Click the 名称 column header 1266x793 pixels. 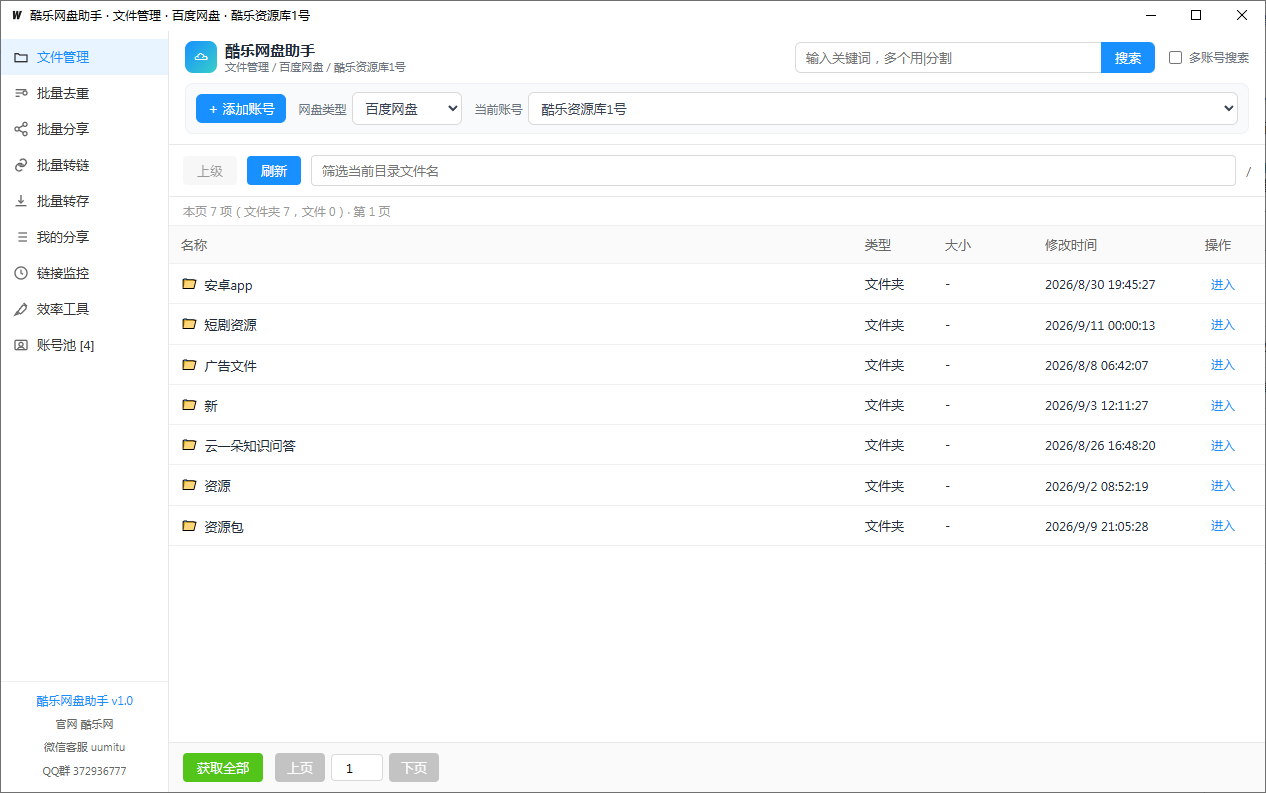194,245
